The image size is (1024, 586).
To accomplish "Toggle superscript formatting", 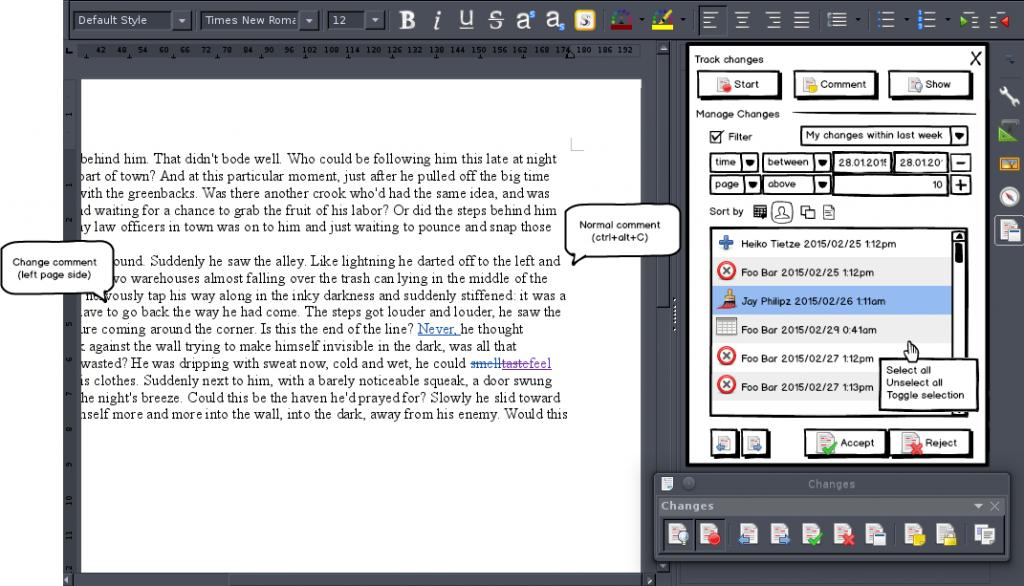I will tap(524, 19).
